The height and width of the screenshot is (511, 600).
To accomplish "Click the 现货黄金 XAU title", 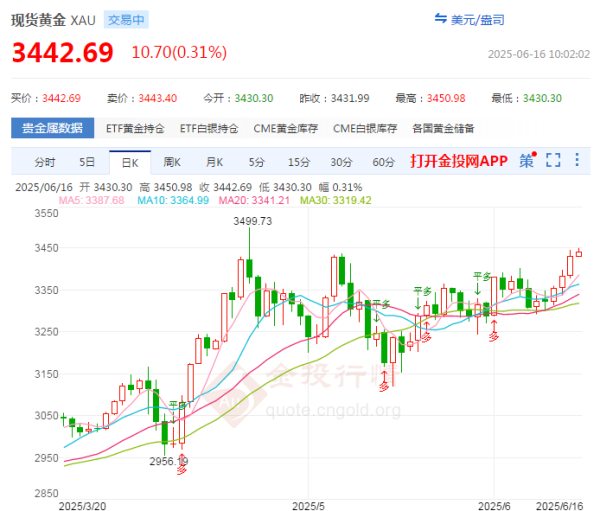I will pos(53,20).
